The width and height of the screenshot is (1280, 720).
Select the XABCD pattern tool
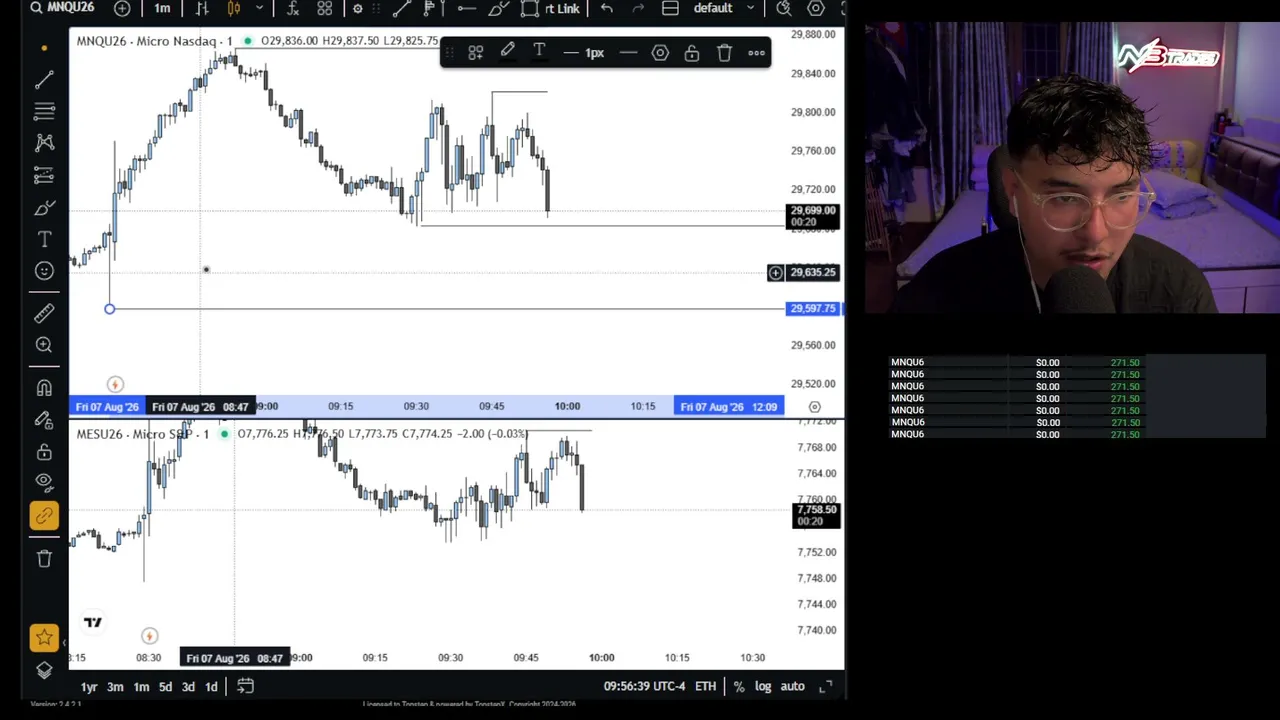point(44,143)
